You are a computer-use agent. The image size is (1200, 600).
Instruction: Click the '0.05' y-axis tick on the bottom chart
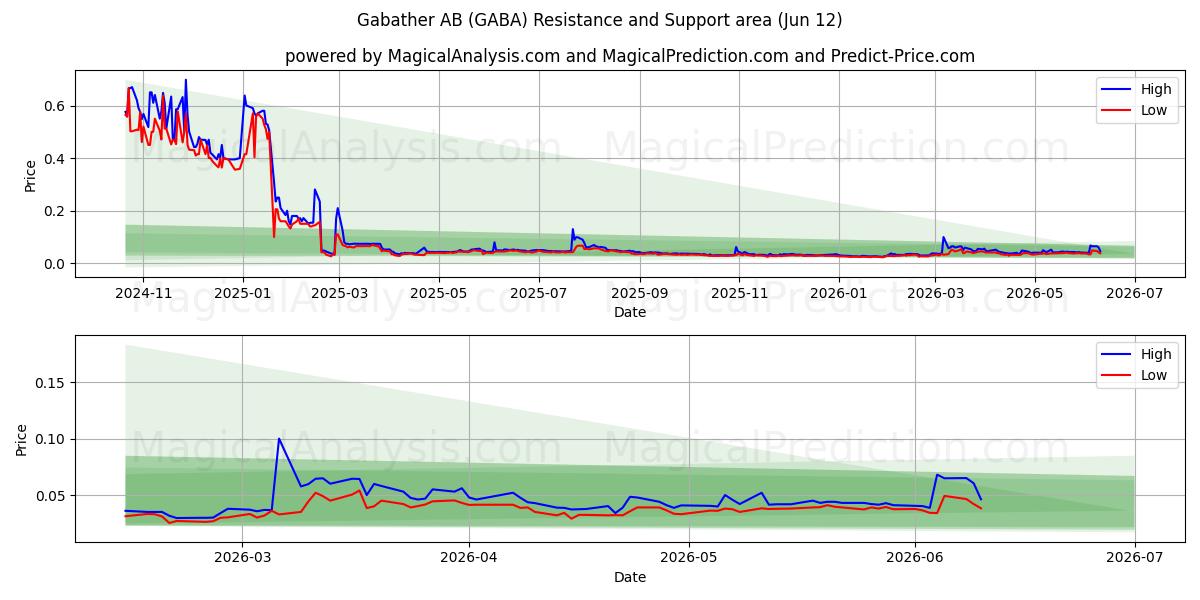pyautogui.click(x=52, y=496)
